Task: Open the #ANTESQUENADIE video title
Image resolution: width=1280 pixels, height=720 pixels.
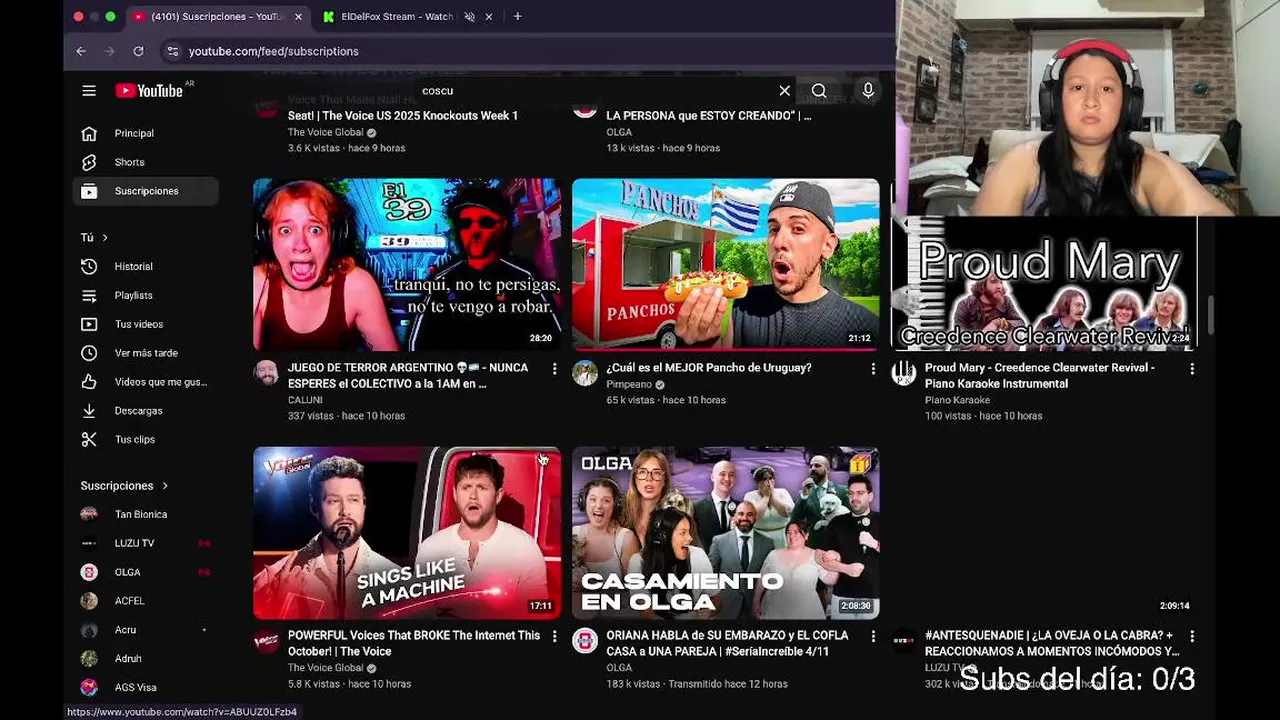Action: pyautogui.click(x=1052, y=643)
